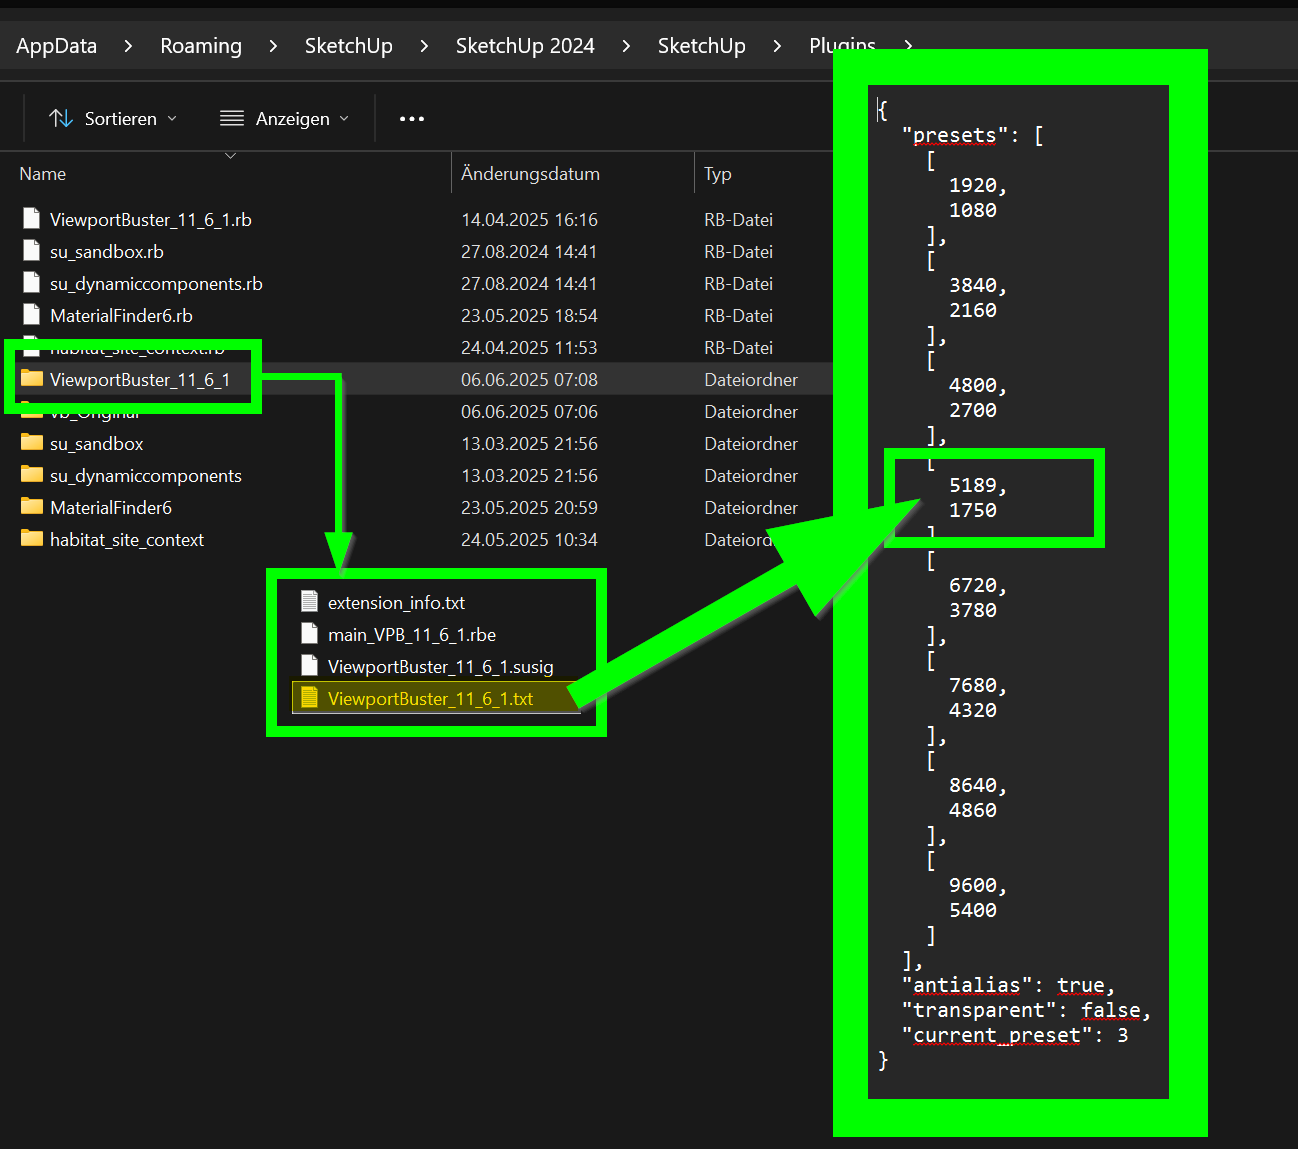
Task: Click the extension_info.txt file
Action: (396, 603)
